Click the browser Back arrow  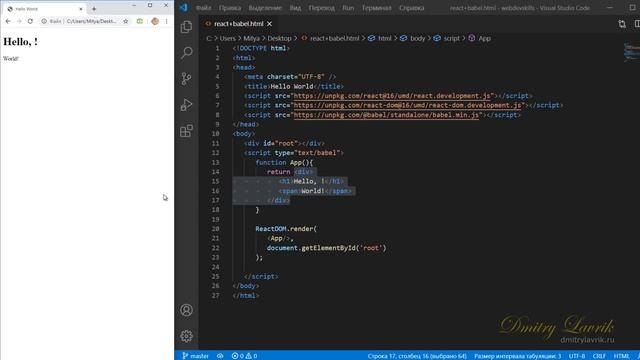(x=8, y=21)
